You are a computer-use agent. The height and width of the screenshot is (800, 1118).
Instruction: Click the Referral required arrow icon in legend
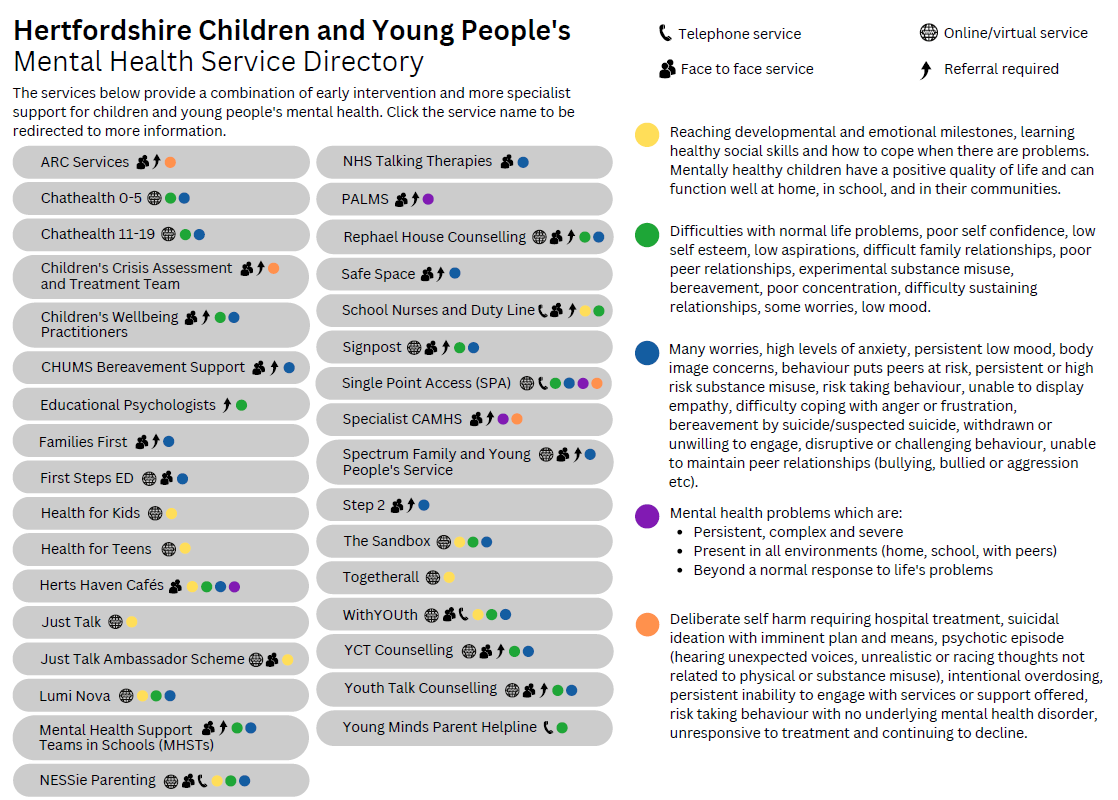click(x=925, y=69)
